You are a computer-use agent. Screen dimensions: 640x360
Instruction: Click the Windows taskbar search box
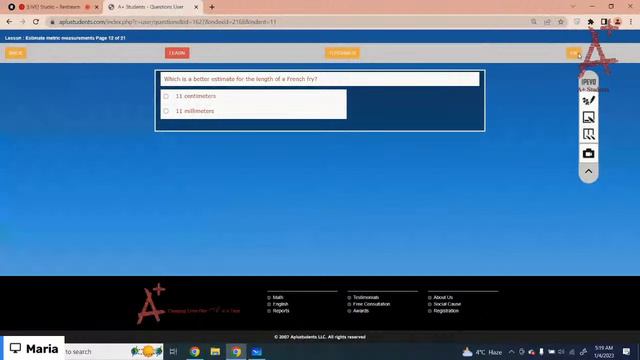[x=113, y=351]
